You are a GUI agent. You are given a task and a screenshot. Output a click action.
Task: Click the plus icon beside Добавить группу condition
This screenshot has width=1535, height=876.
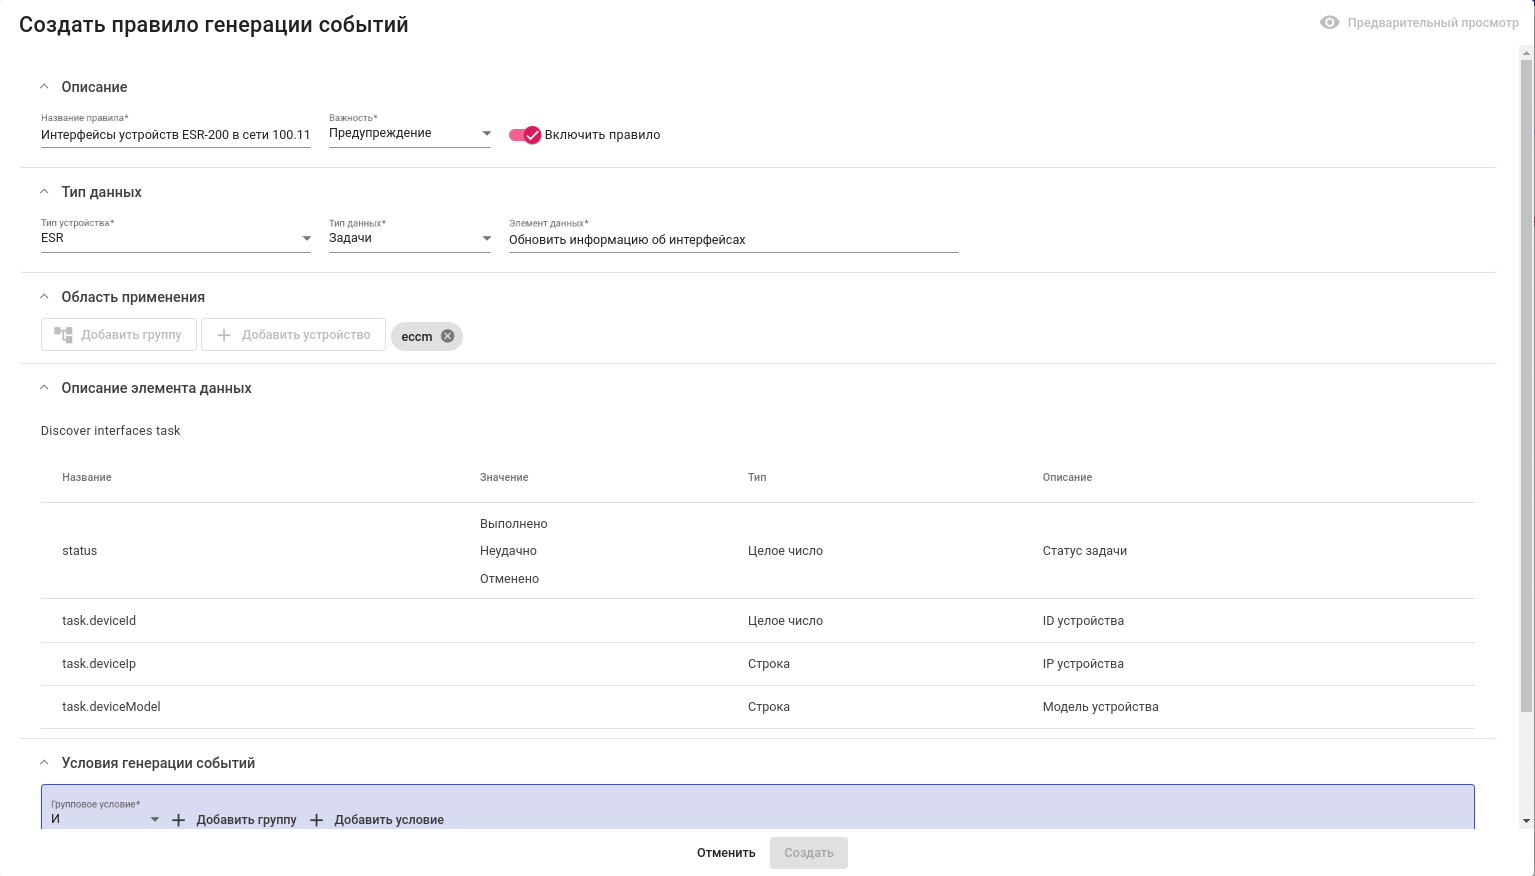point(179,820)
